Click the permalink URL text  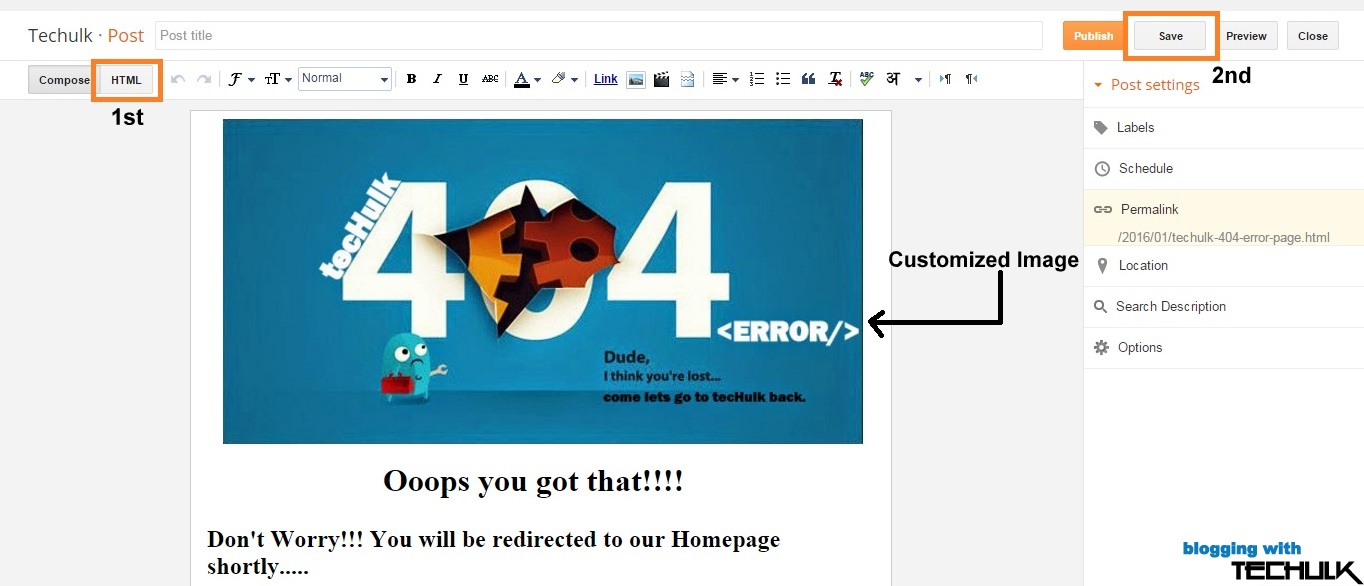click(1224, 237)
